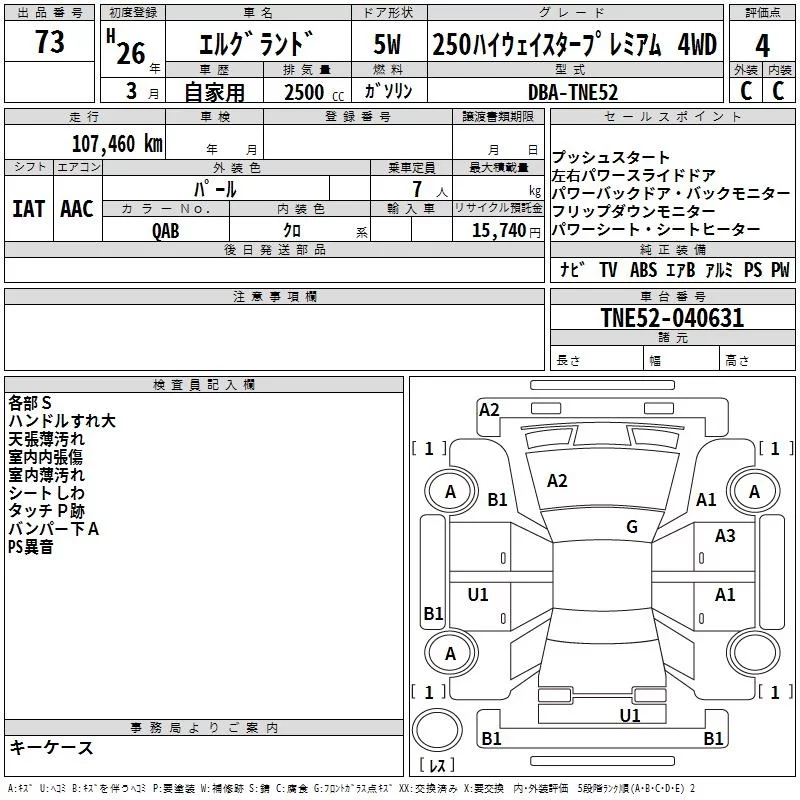Select エアB in the genuine equipment row

coord(681,269)
